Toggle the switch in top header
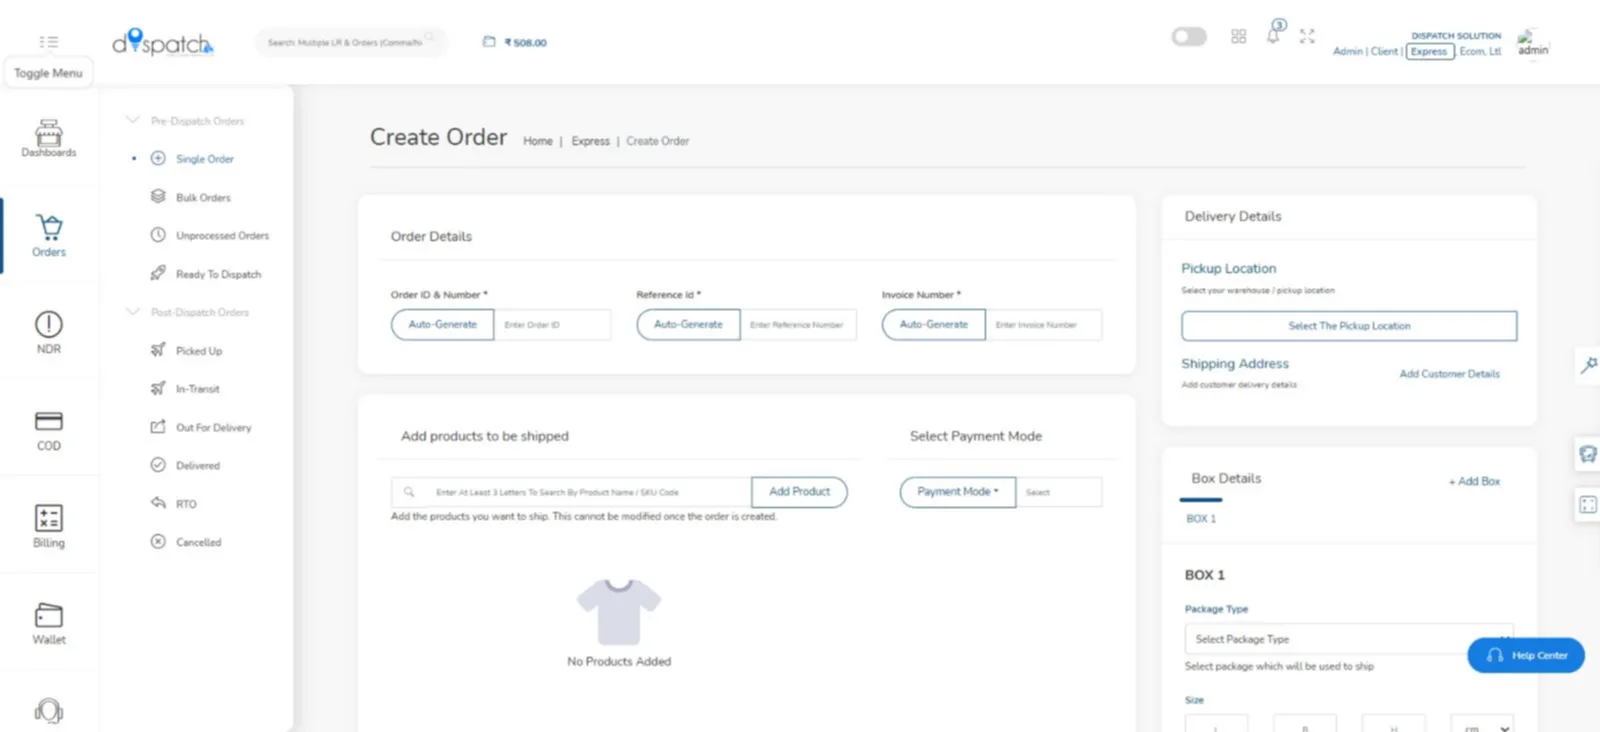The width and height of the screenshot is (1600, 732). pyautogui.click(x=1189, y=37)
